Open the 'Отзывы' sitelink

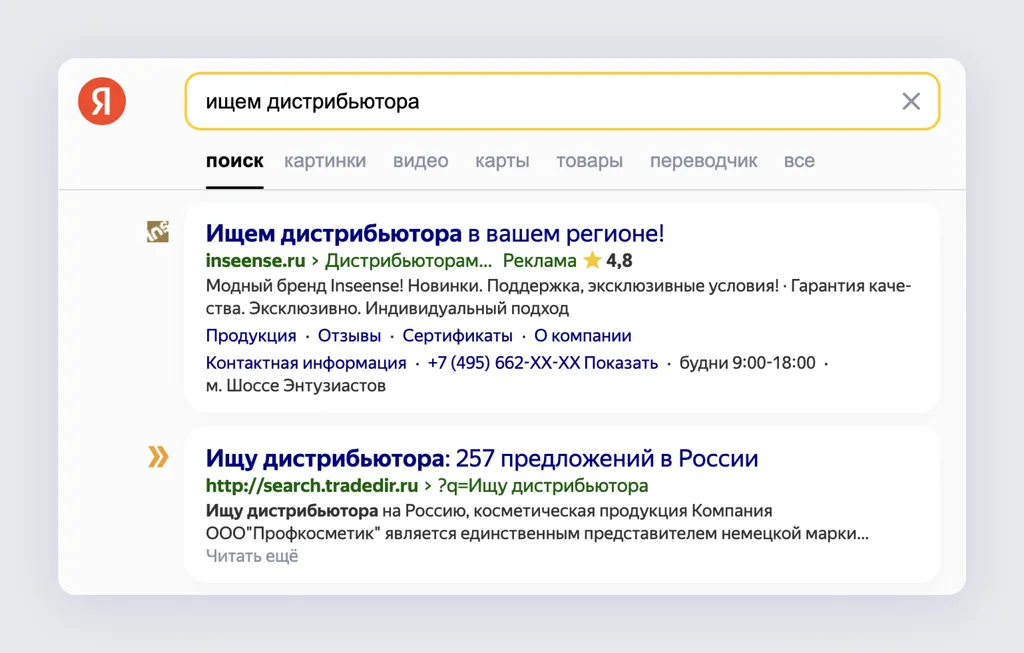(x=349, y=336)
